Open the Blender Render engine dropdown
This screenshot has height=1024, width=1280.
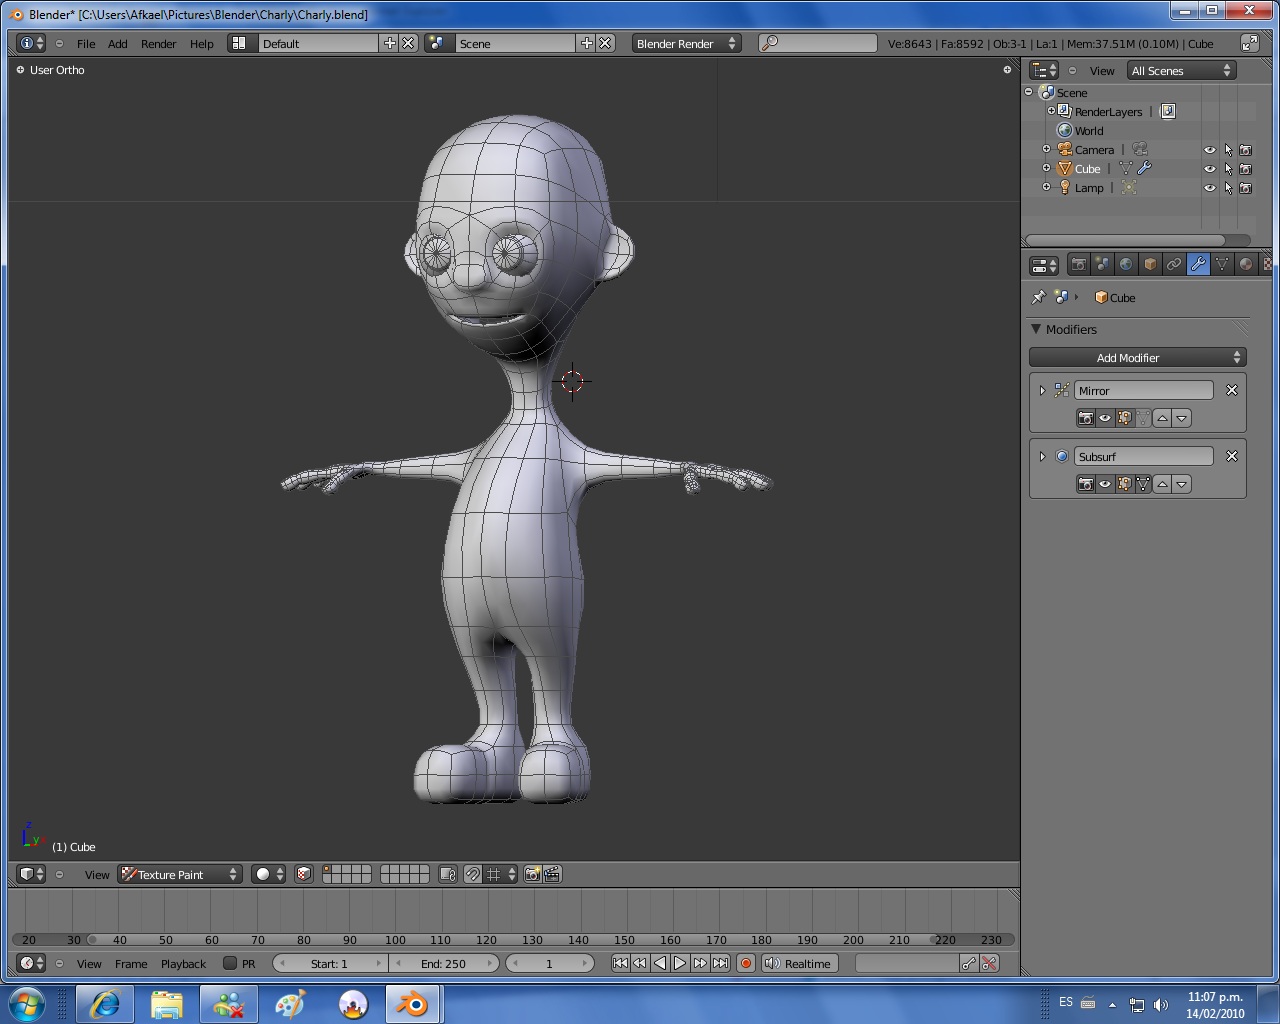click(x=686, y=44)
